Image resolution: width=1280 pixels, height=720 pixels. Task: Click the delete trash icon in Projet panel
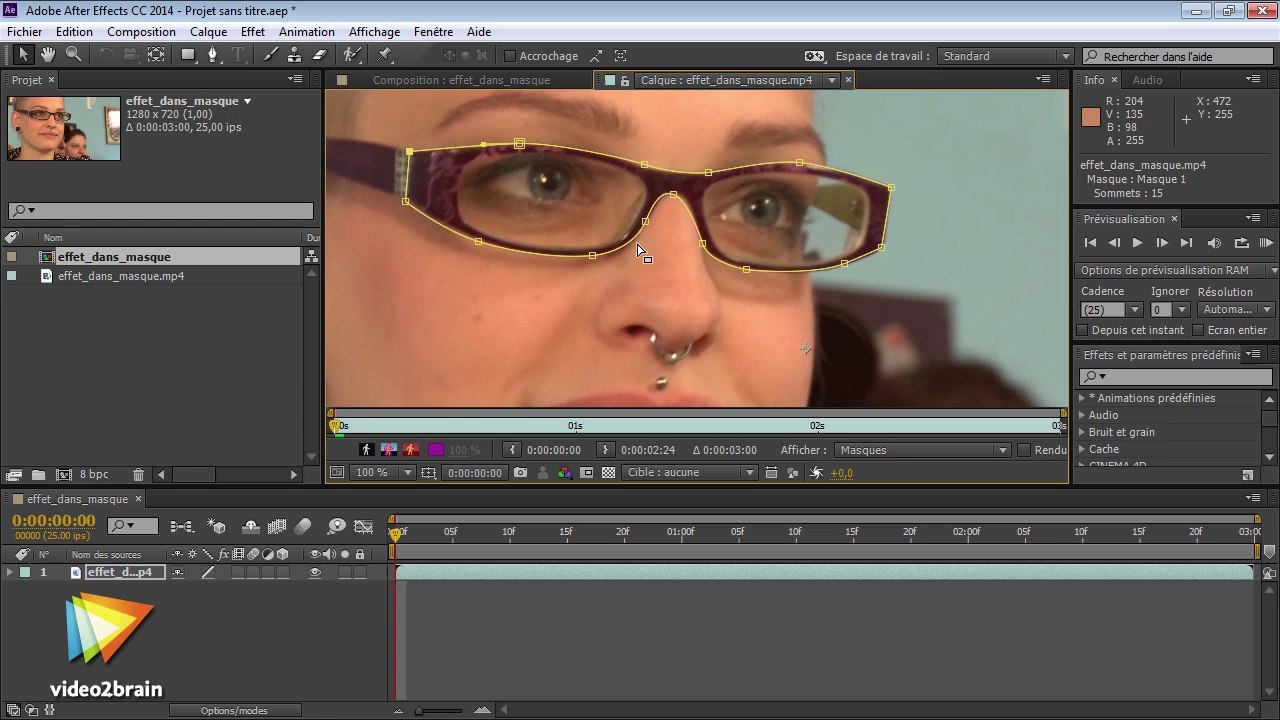pos(138,474)
